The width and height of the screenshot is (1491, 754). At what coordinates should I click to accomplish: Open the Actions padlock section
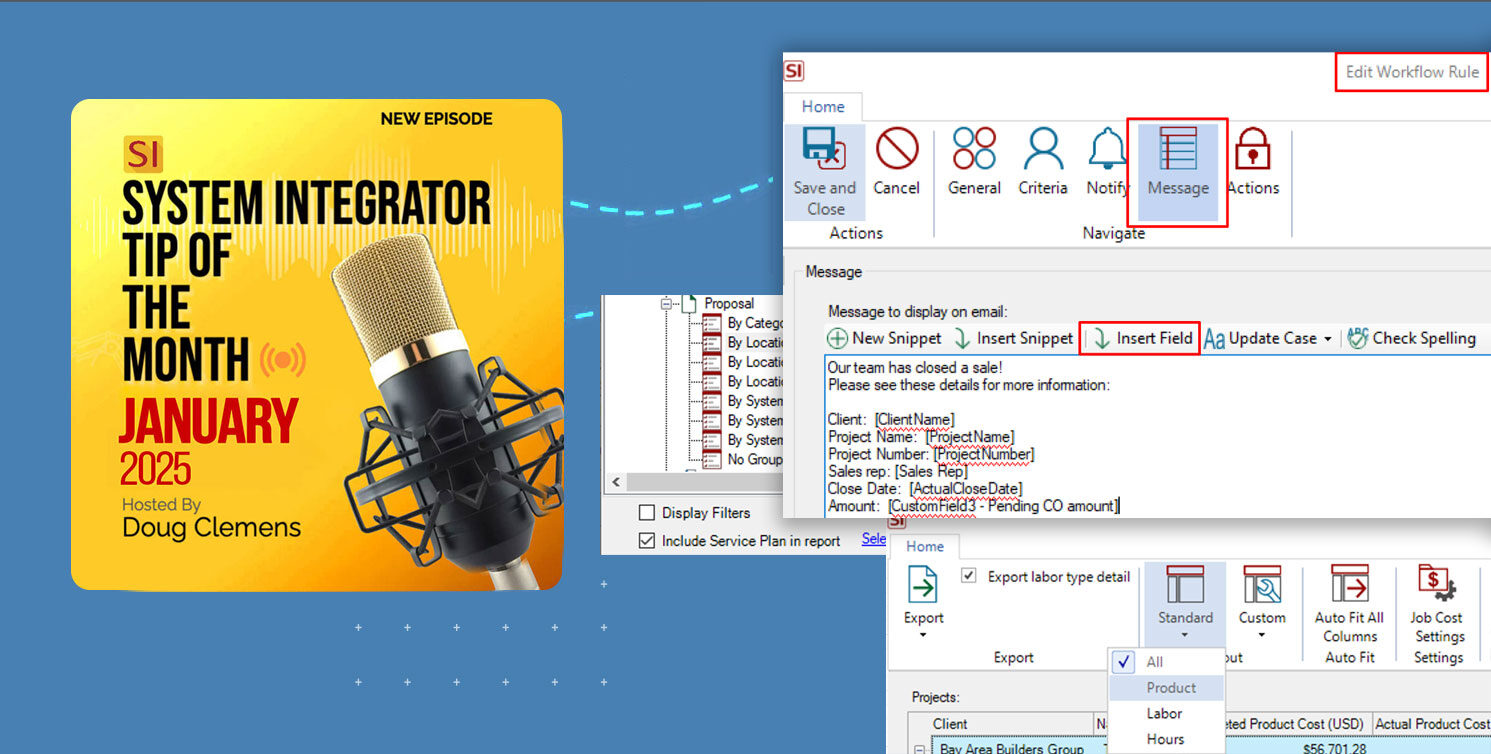[x=1252, y=162]
